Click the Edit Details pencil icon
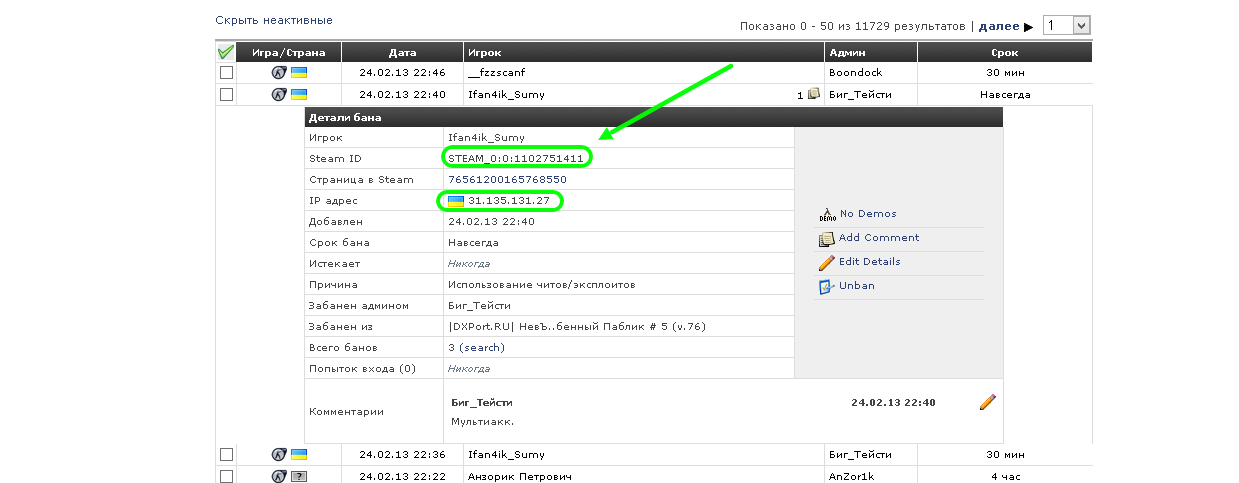Screen dimensions: 1239x483 [x=827, y=262]
